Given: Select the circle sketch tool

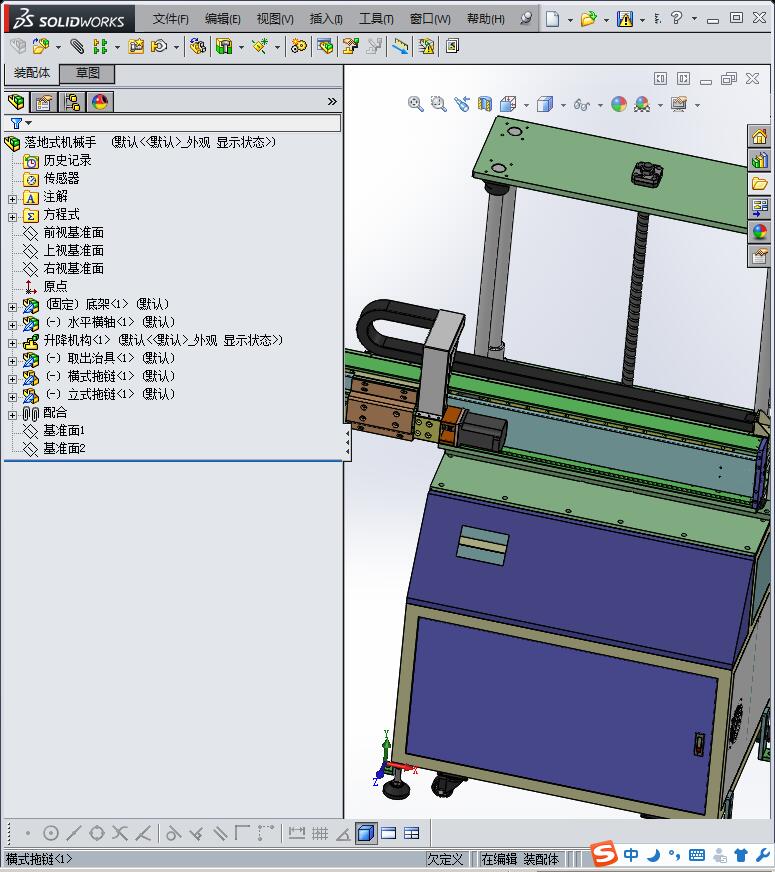Looking at the screenshot, I should [51, 833].
